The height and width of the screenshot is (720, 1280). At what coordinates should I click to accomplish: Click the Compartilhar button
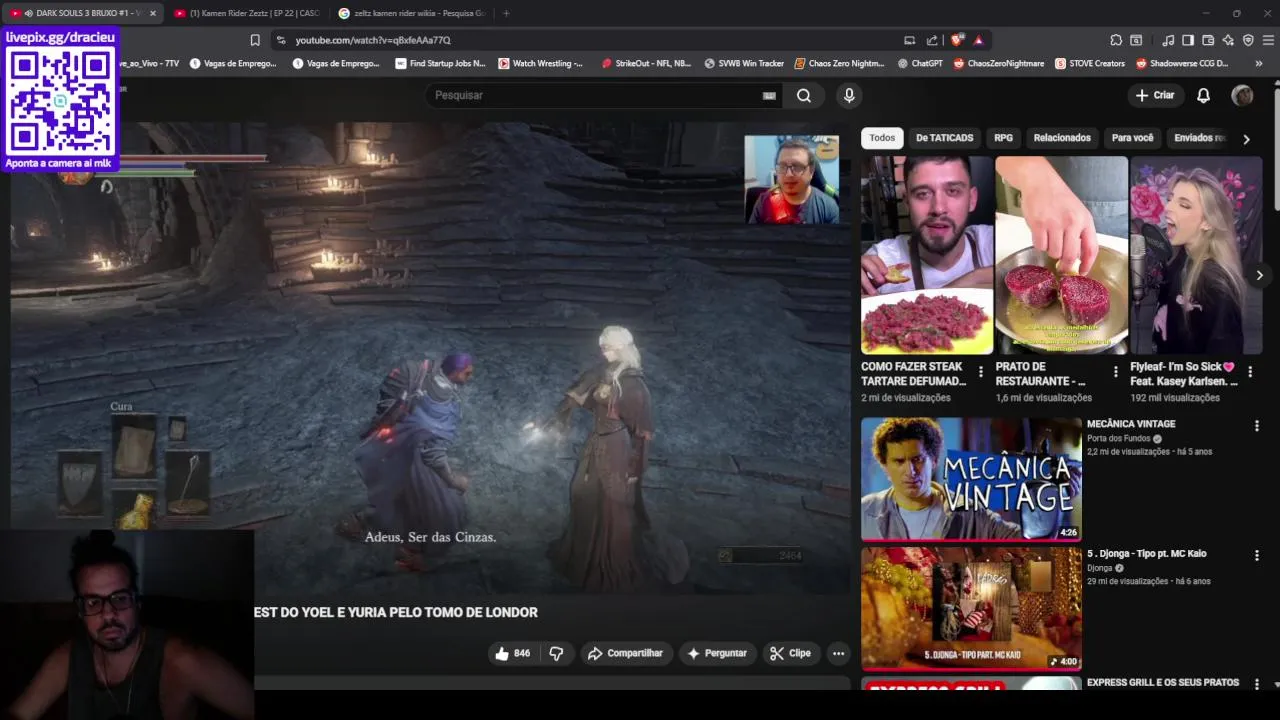[625, 653]
